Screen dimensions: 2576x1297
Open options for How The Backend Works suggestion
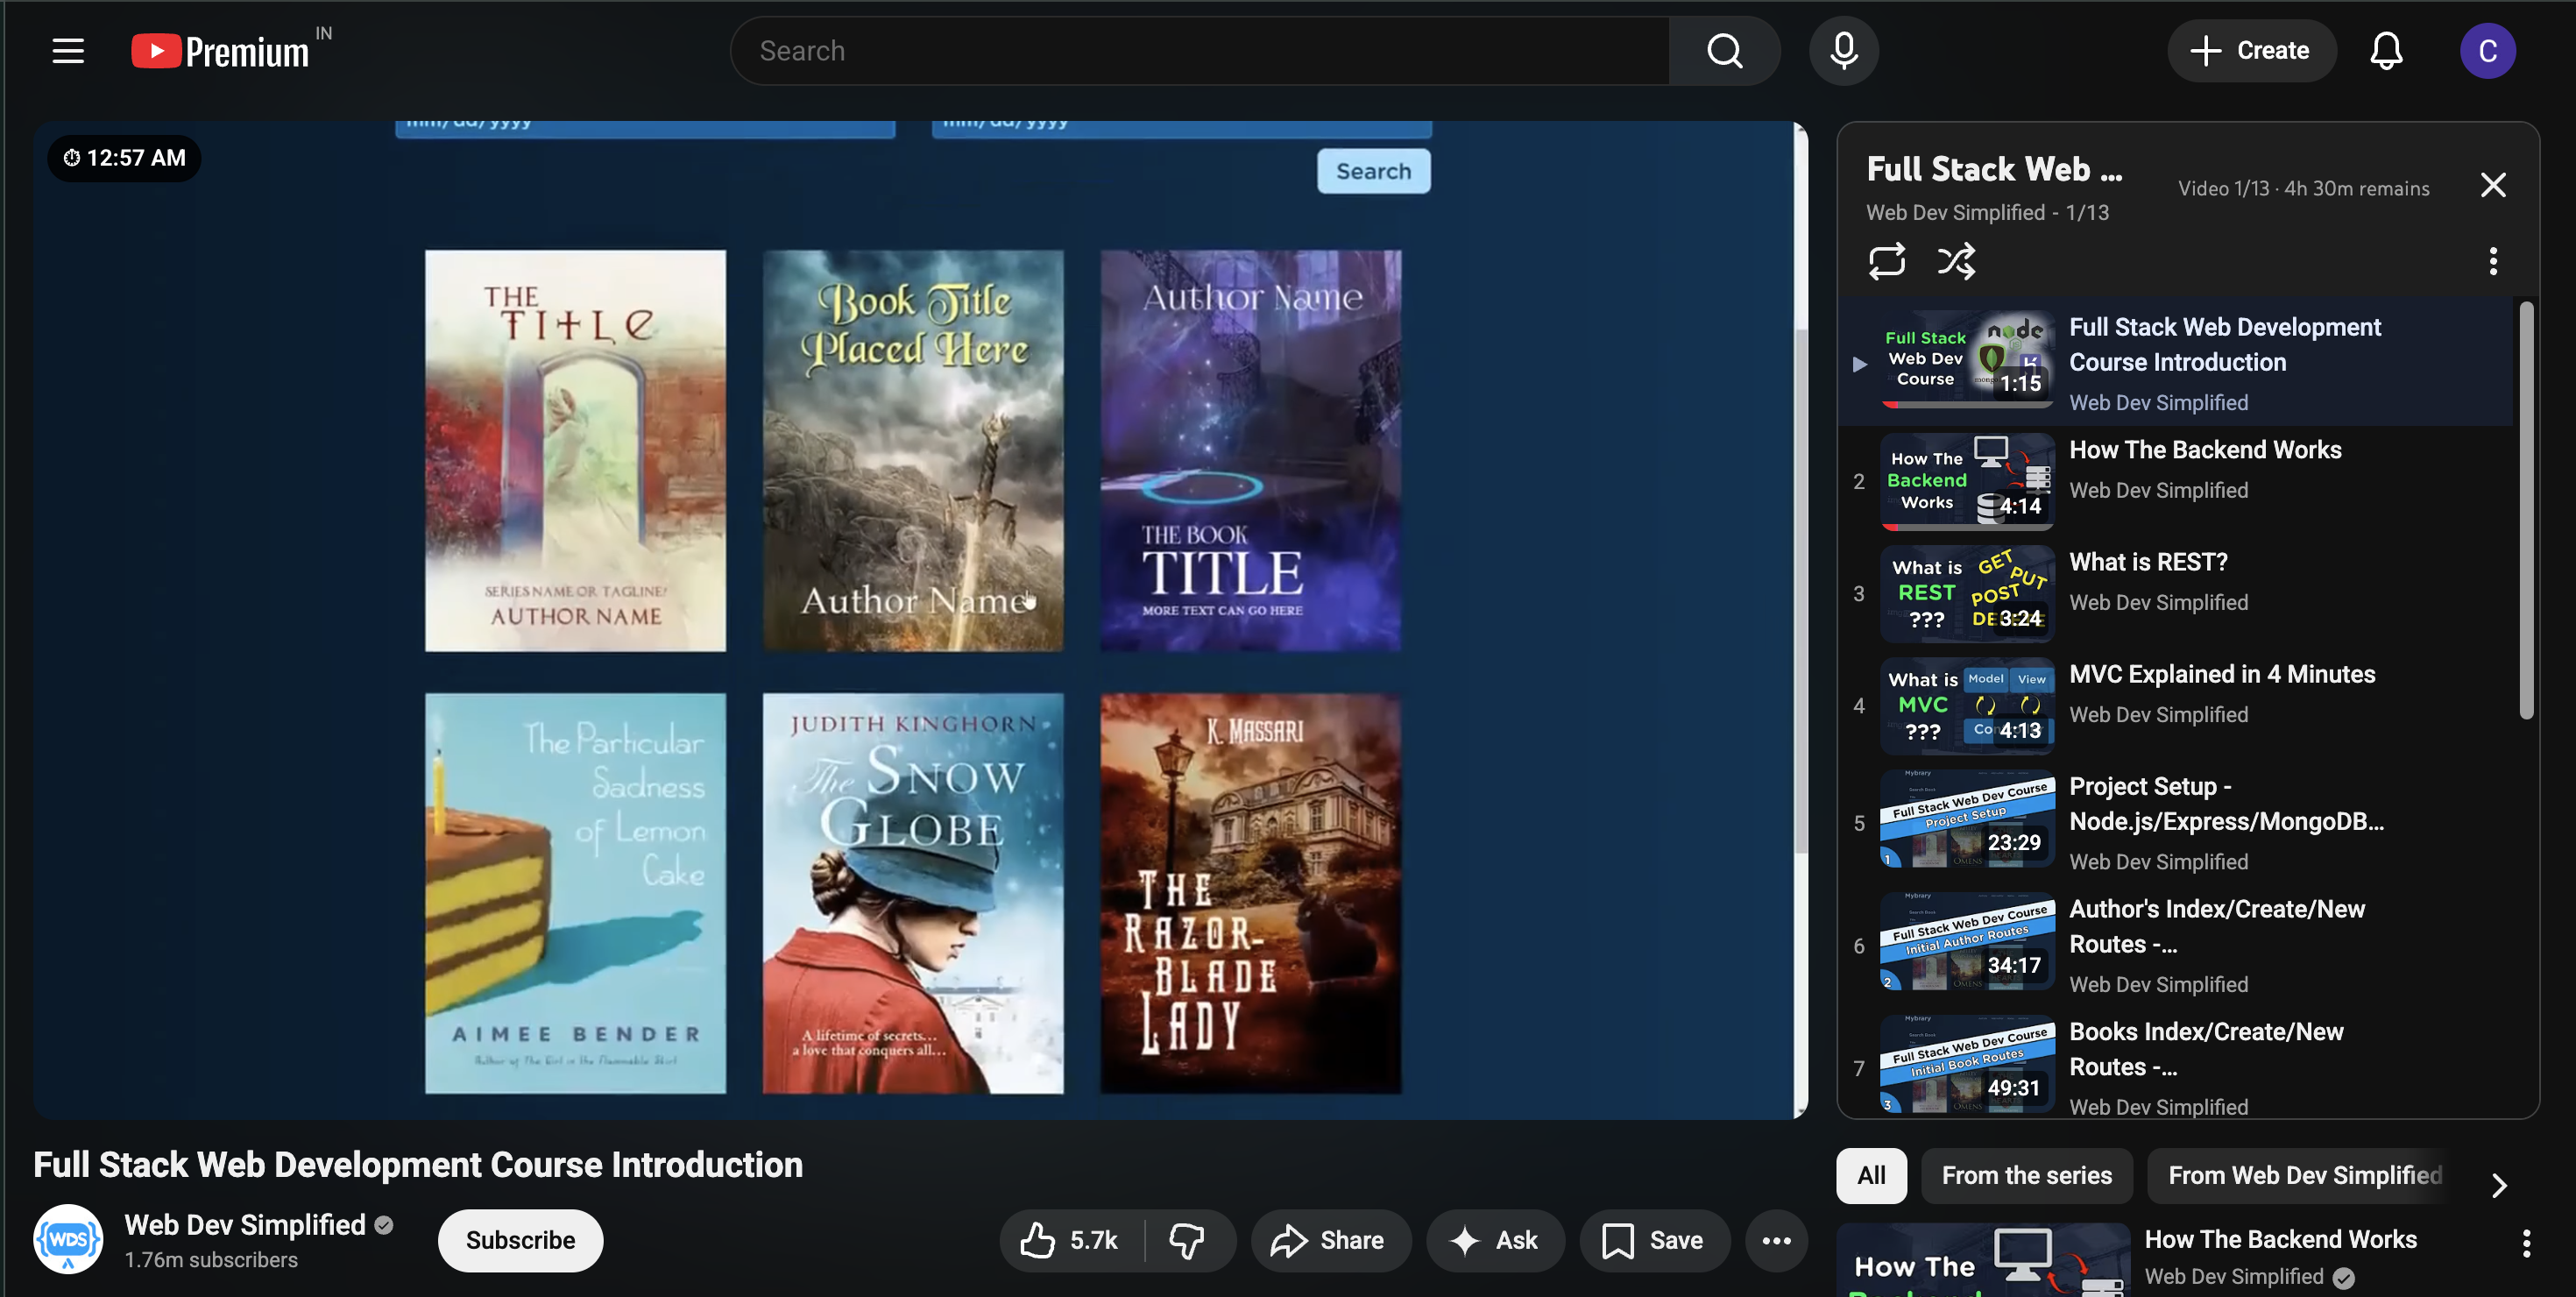(x=2526, y=1243)
